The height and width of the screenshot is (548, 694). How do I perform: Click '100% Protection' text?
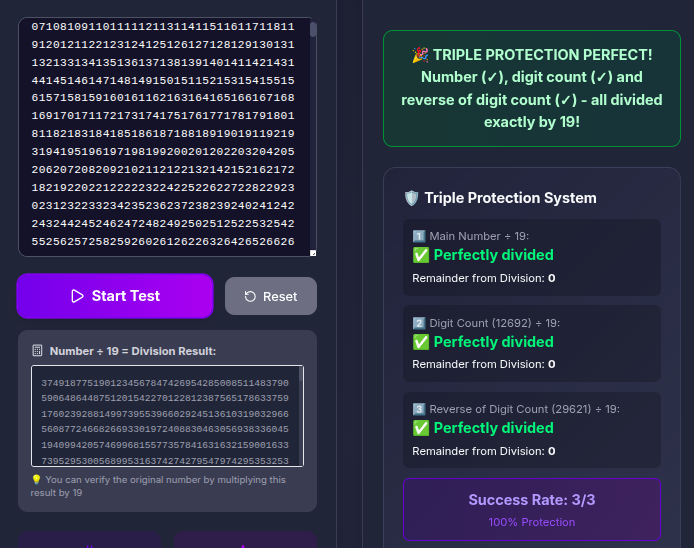(532, 522)
